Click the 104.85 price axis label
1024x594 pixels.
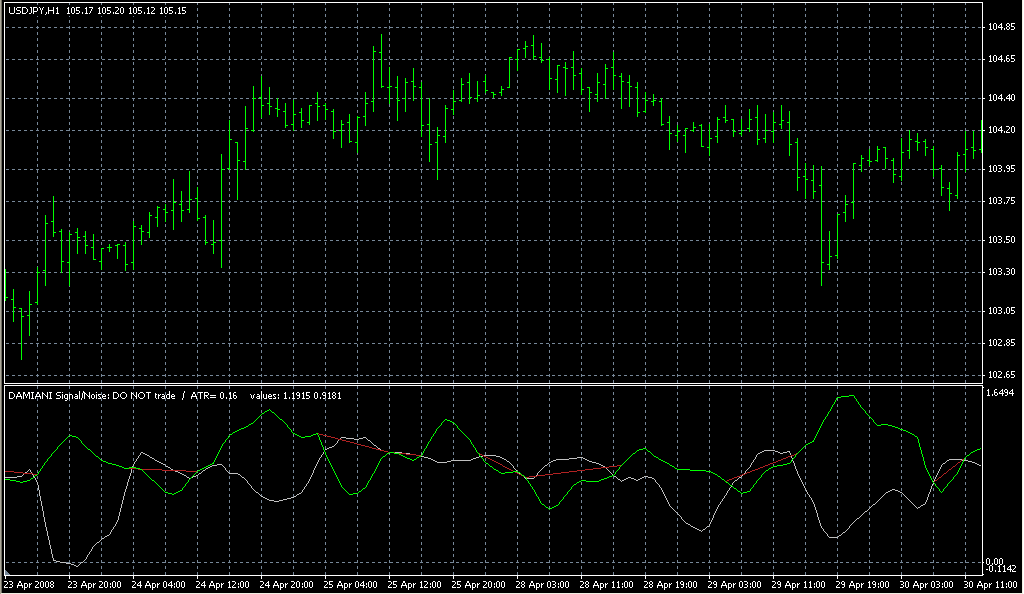click(x=1001, y=27)
